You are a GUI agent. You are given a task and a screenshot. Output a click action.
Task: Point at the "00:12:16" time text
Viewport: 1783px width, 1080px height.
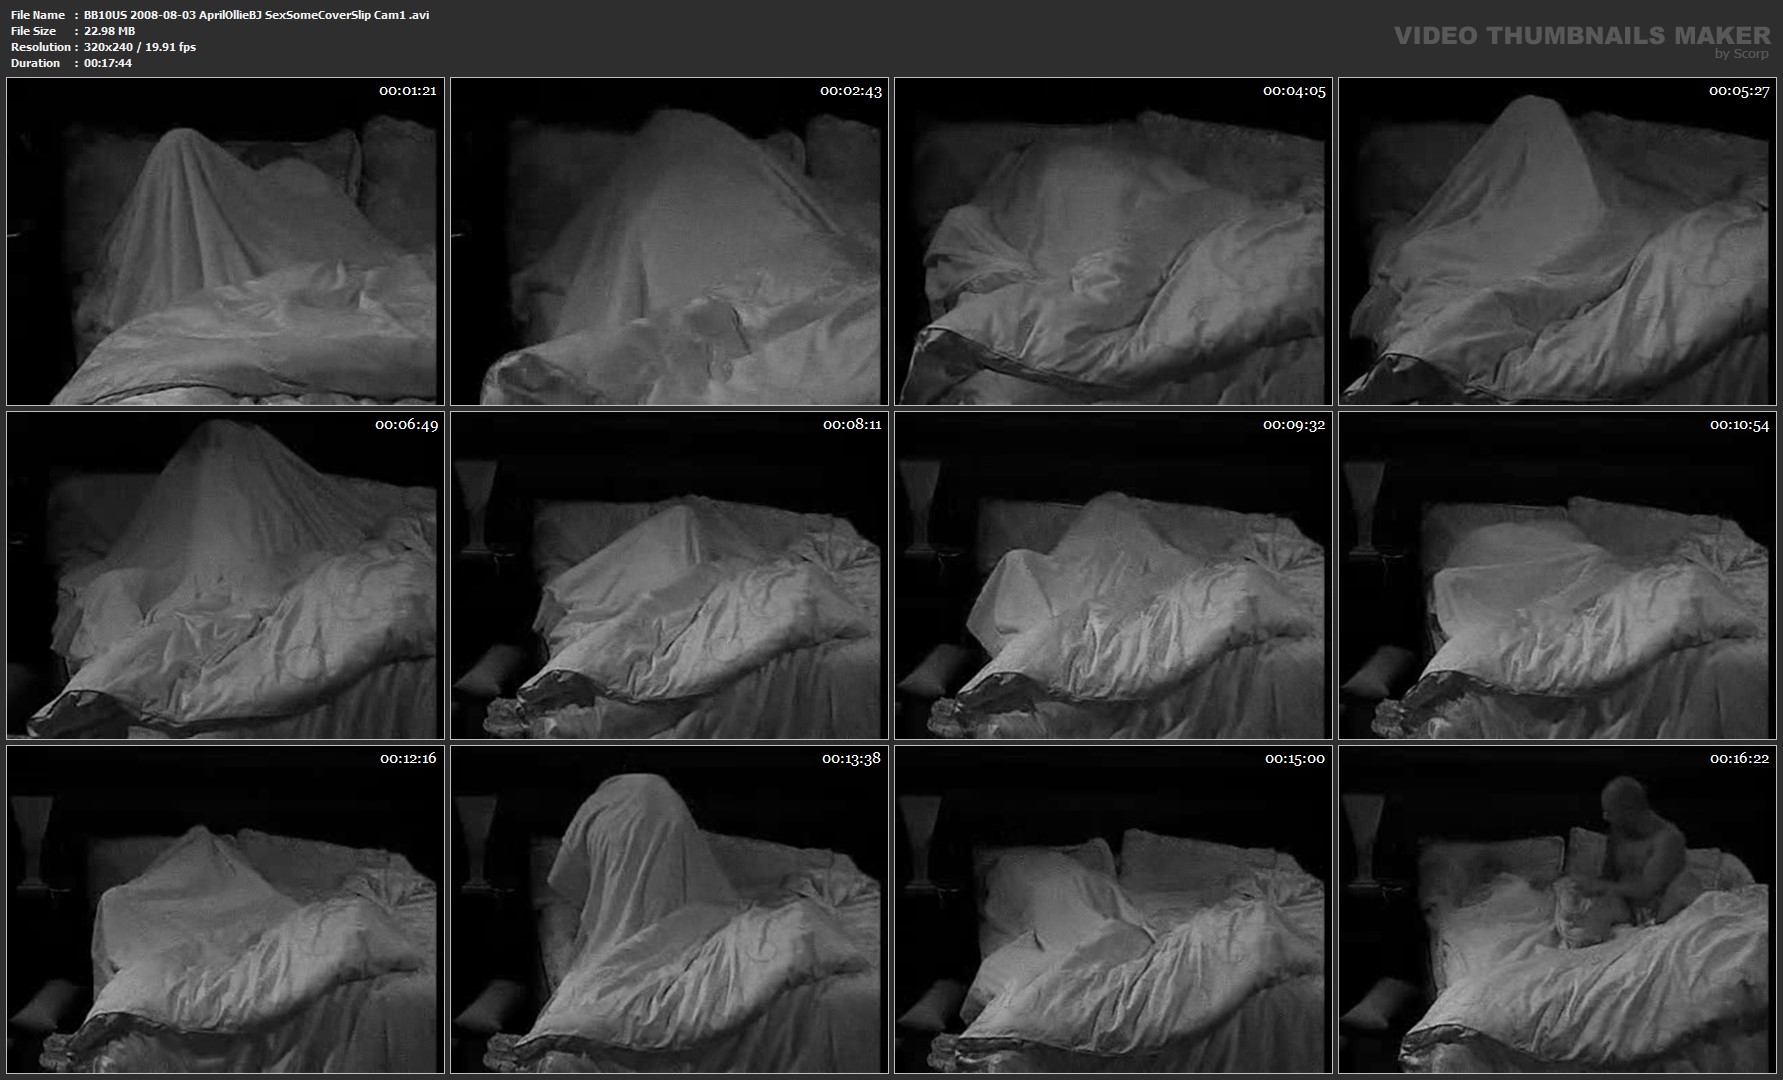coord(408,759)
